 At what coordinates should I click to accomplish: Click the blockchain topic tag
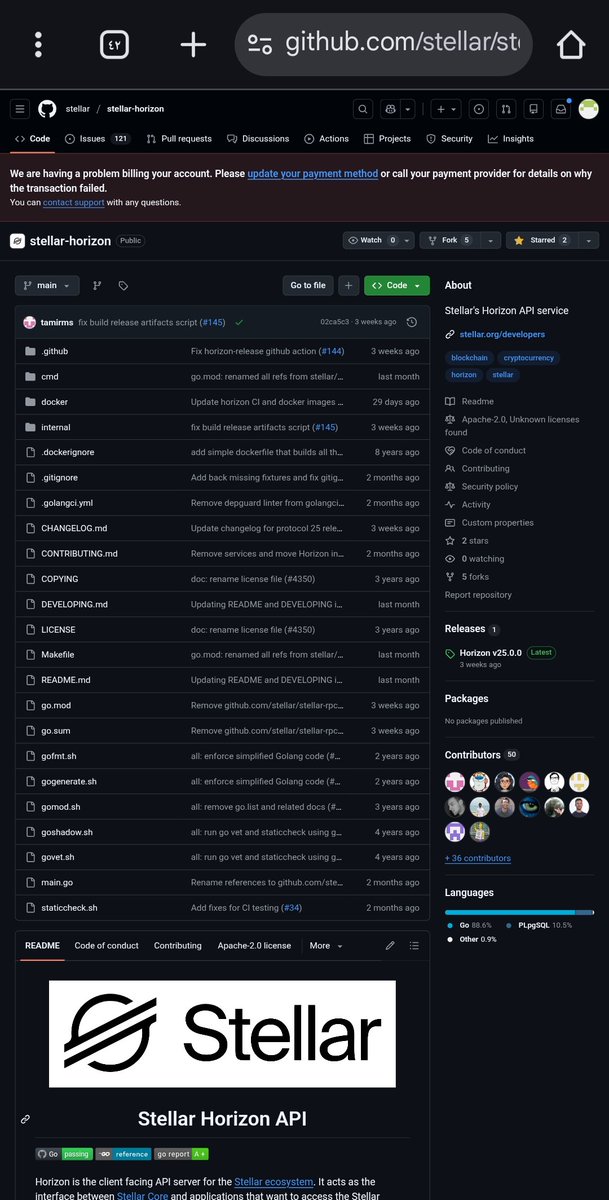pyautogui.click(x=469, y=357)
